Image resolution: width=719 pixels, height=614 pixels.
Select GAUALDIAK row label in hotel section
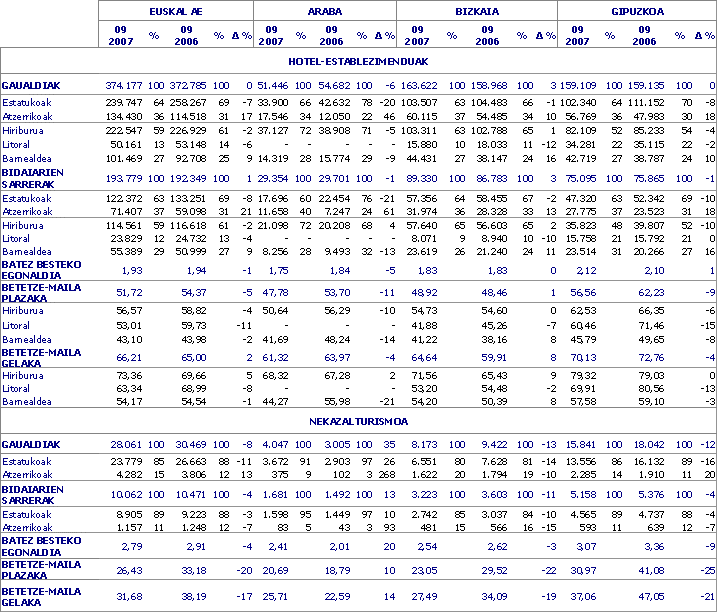(31, 86)
